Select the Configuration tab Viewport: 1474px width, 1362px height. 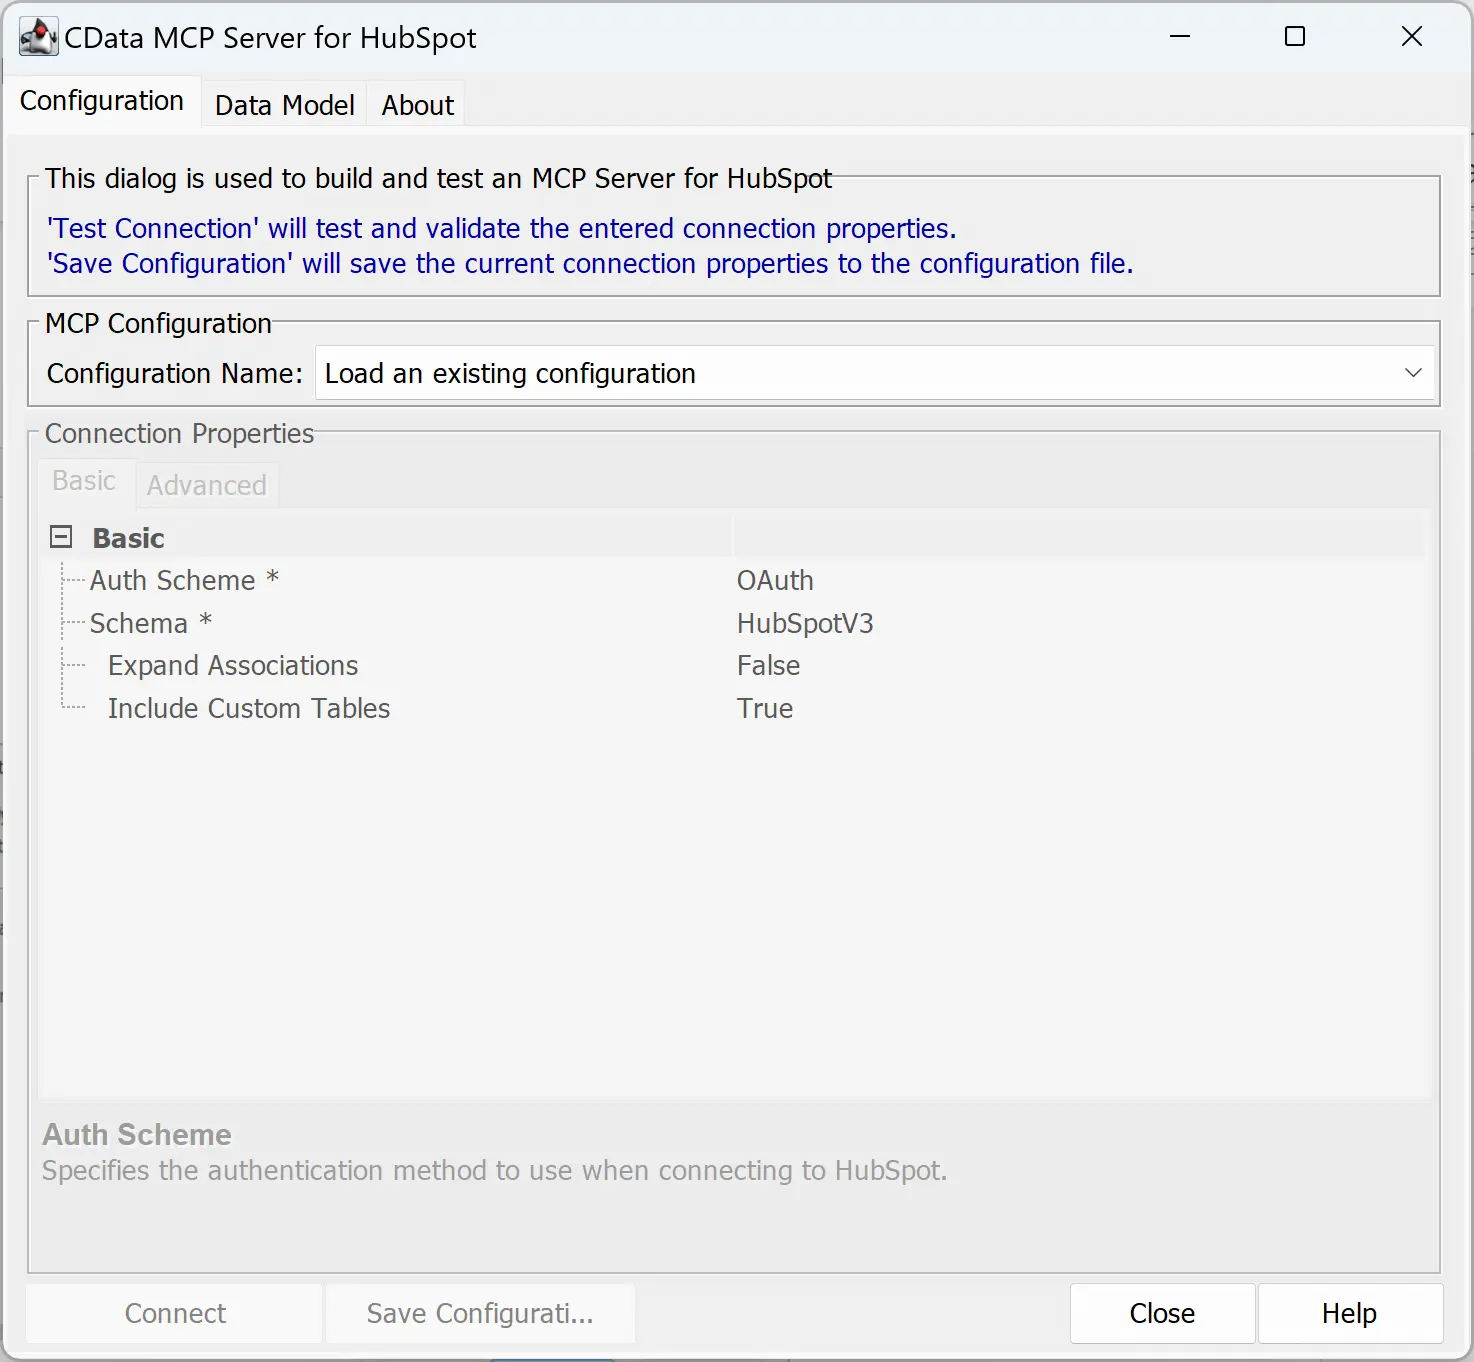pos(101,100)
